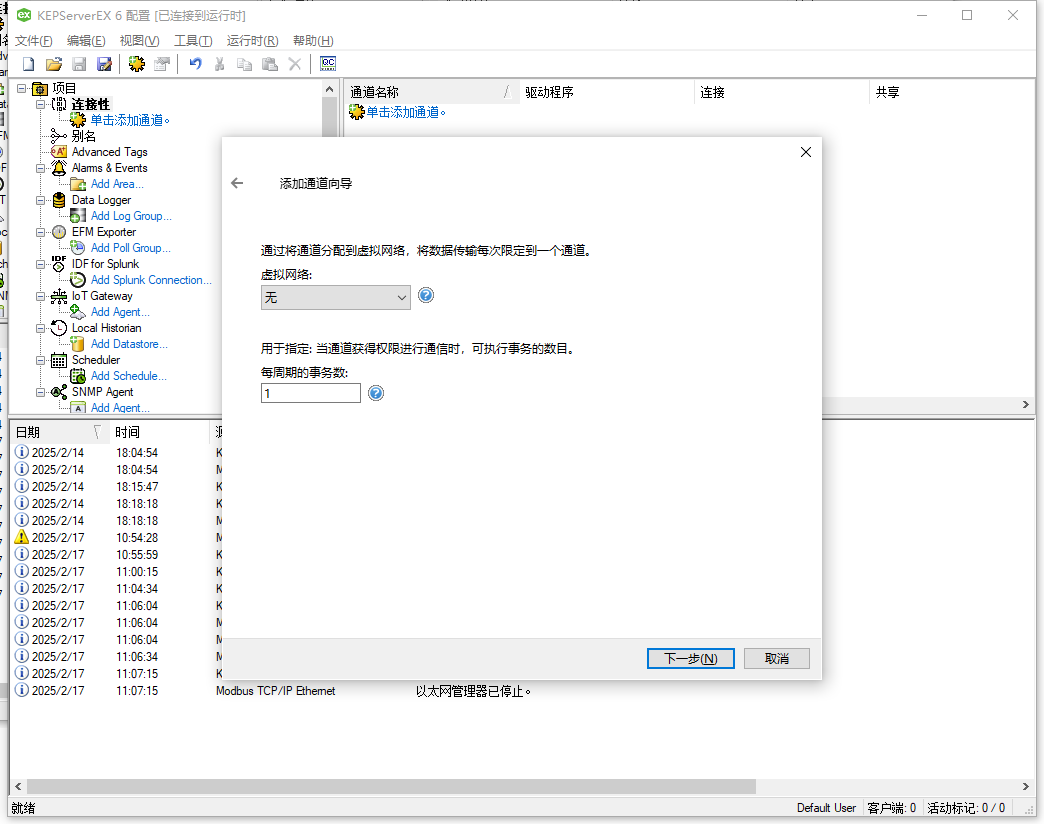The width and height of the screenshot is (1044, 824).
Task: Click the 驱动程序 column header
Action: pos(607,92)
